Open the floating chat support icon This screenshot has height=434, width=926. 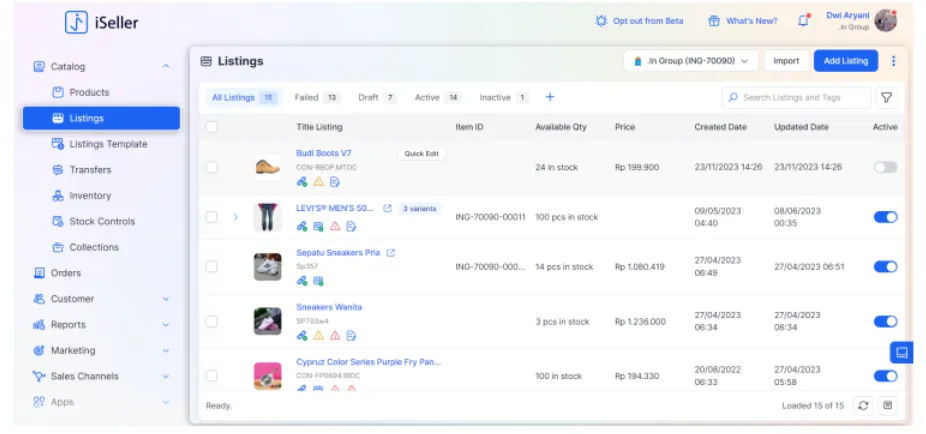point(901,352)
